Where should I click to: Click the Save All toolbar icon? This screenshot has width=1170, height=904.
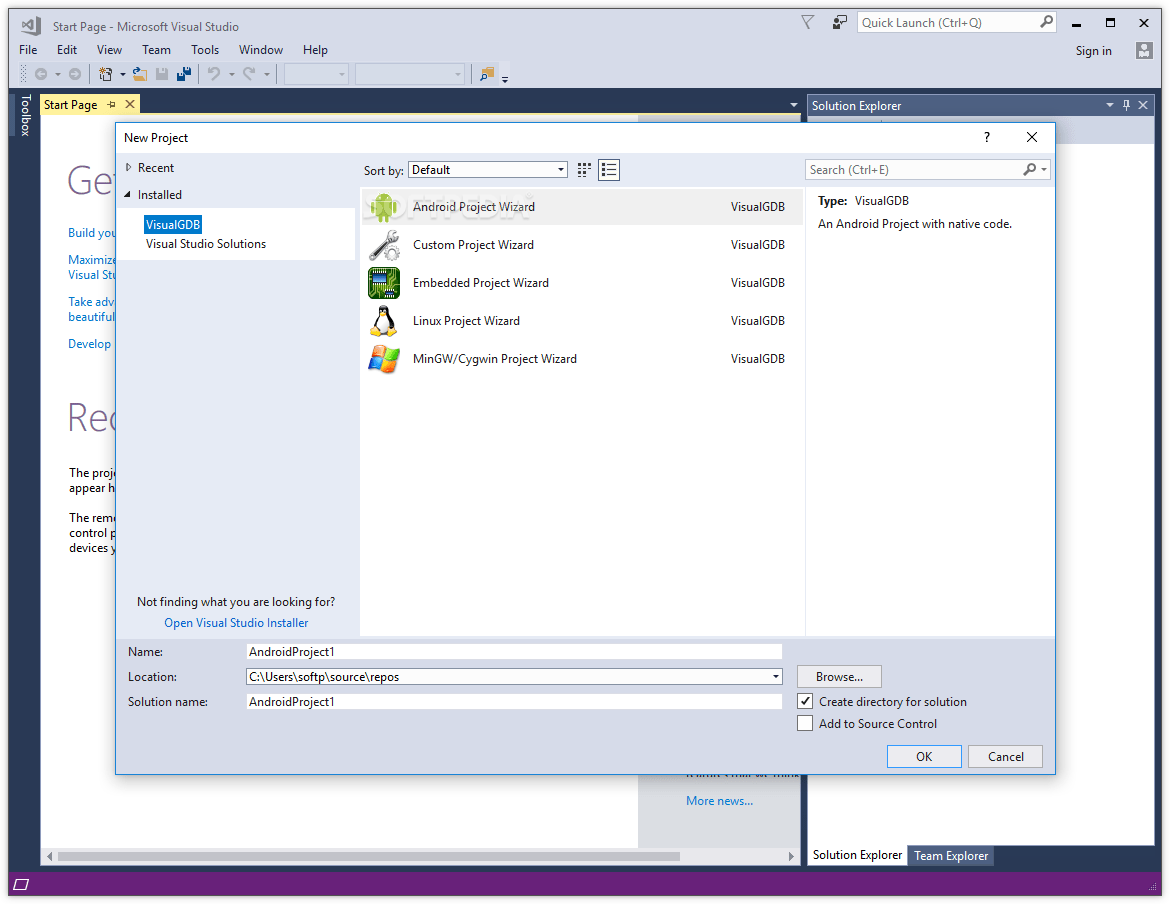[184, 74]
